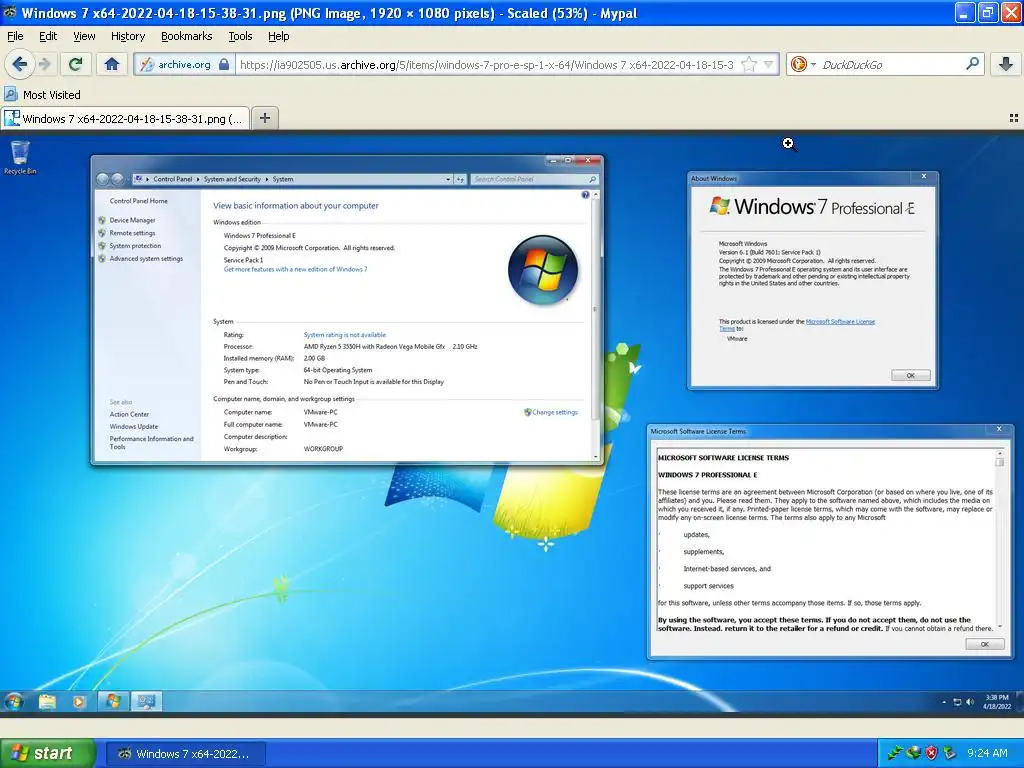The height and width of the screenshot is (768, 1024).
Task: Reload the current page
Action: click(x=76, y=64)
